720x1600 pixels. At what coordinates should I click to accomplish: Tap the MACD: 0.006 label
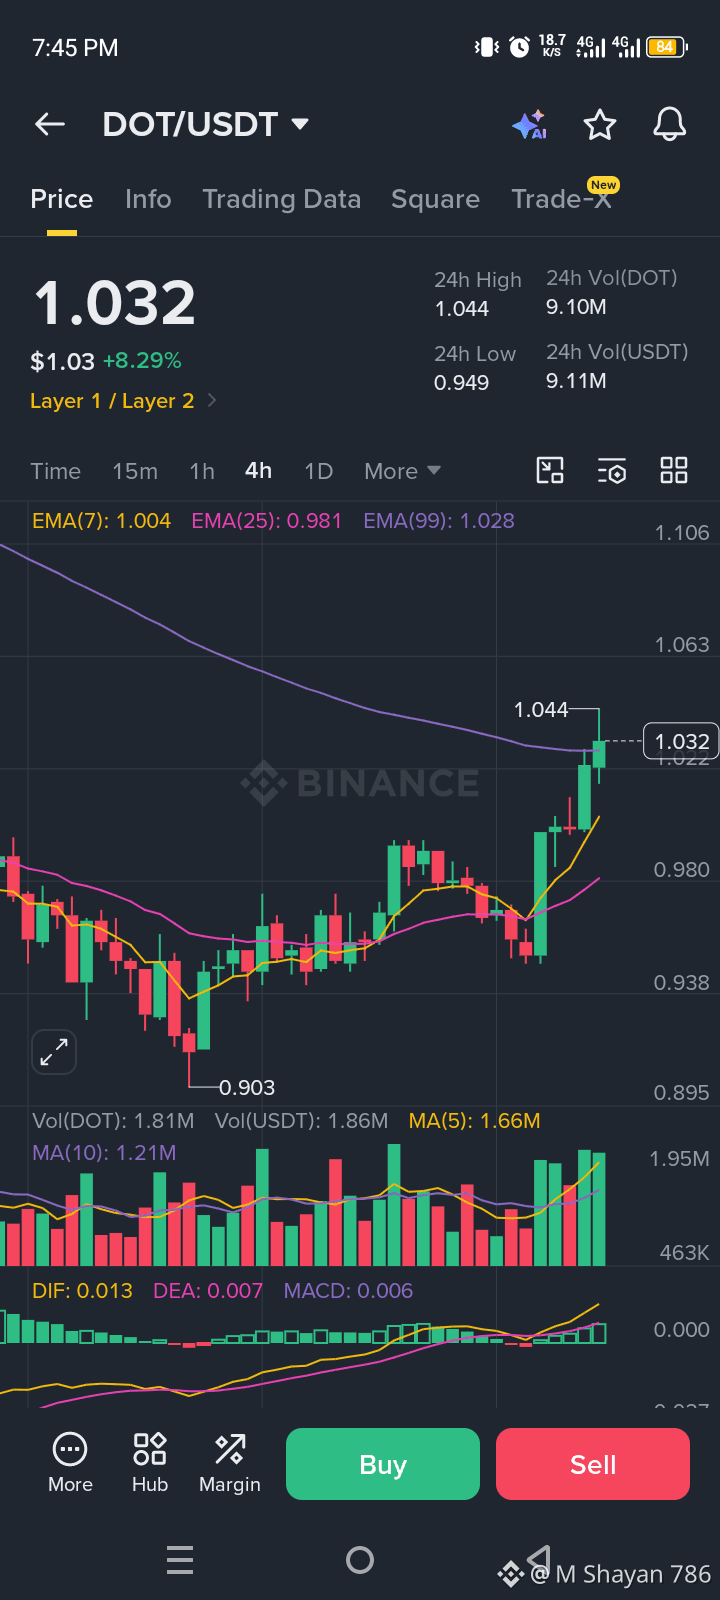pyautogui.click(x=348, y=1291)
